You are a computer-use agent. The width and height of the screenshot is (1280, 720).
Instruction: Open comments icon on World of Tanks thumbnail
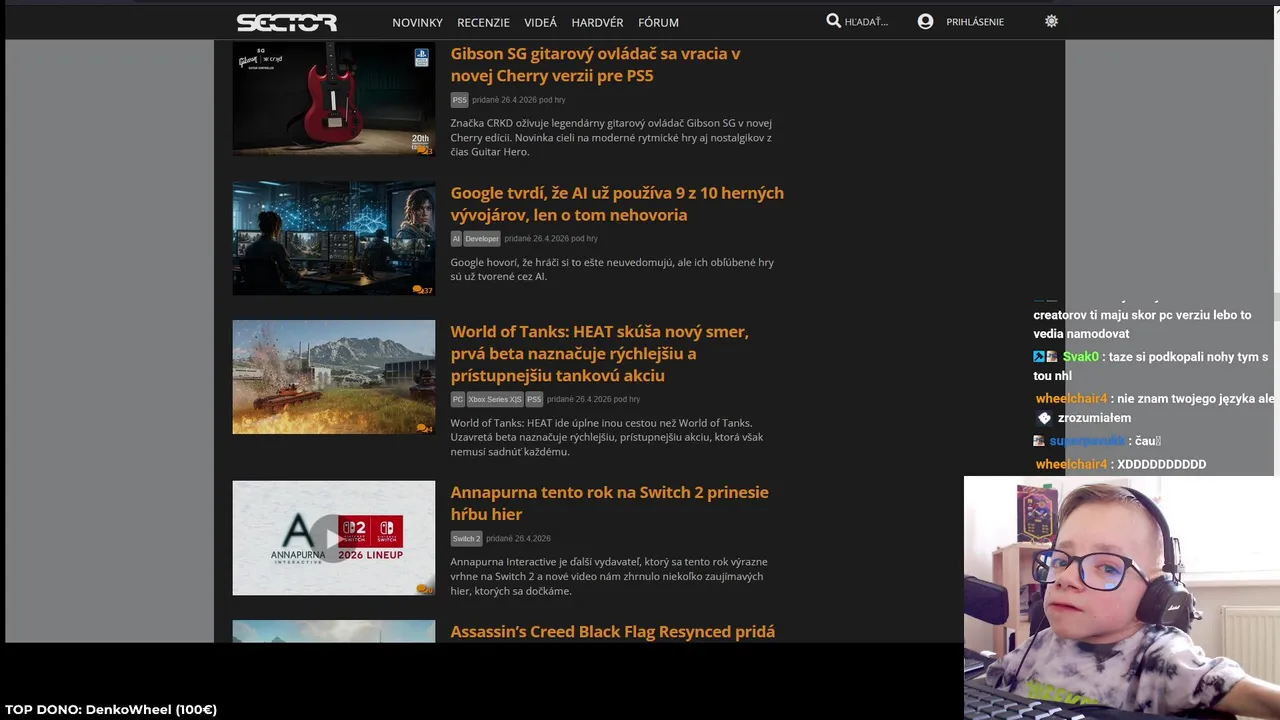[x=423, y=429]
